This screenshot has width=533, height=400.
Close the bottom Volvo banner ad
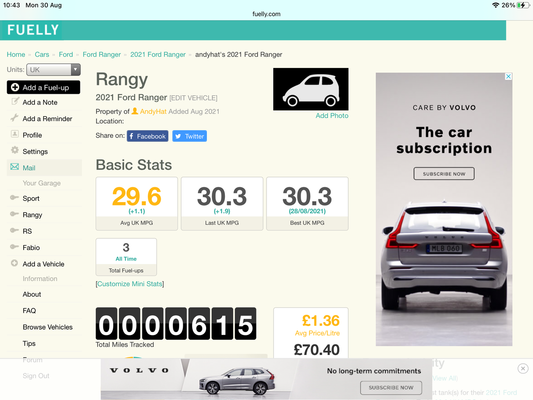tap(523, 368)
